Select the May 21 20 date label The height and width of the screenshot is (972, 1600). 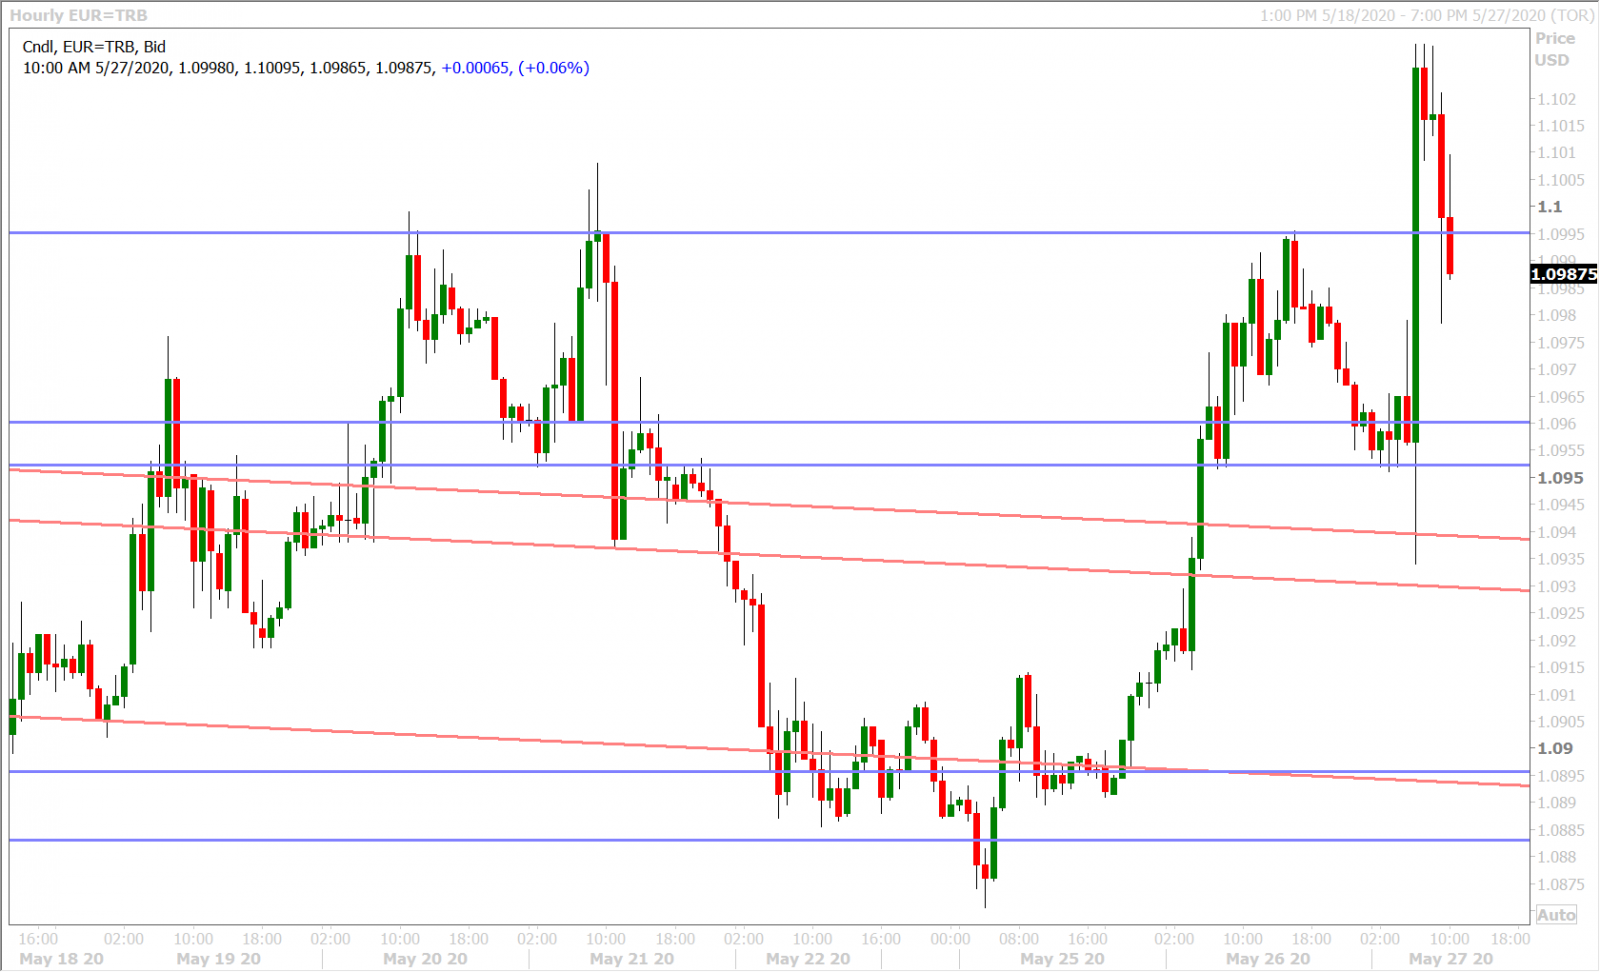click(632, 959)
